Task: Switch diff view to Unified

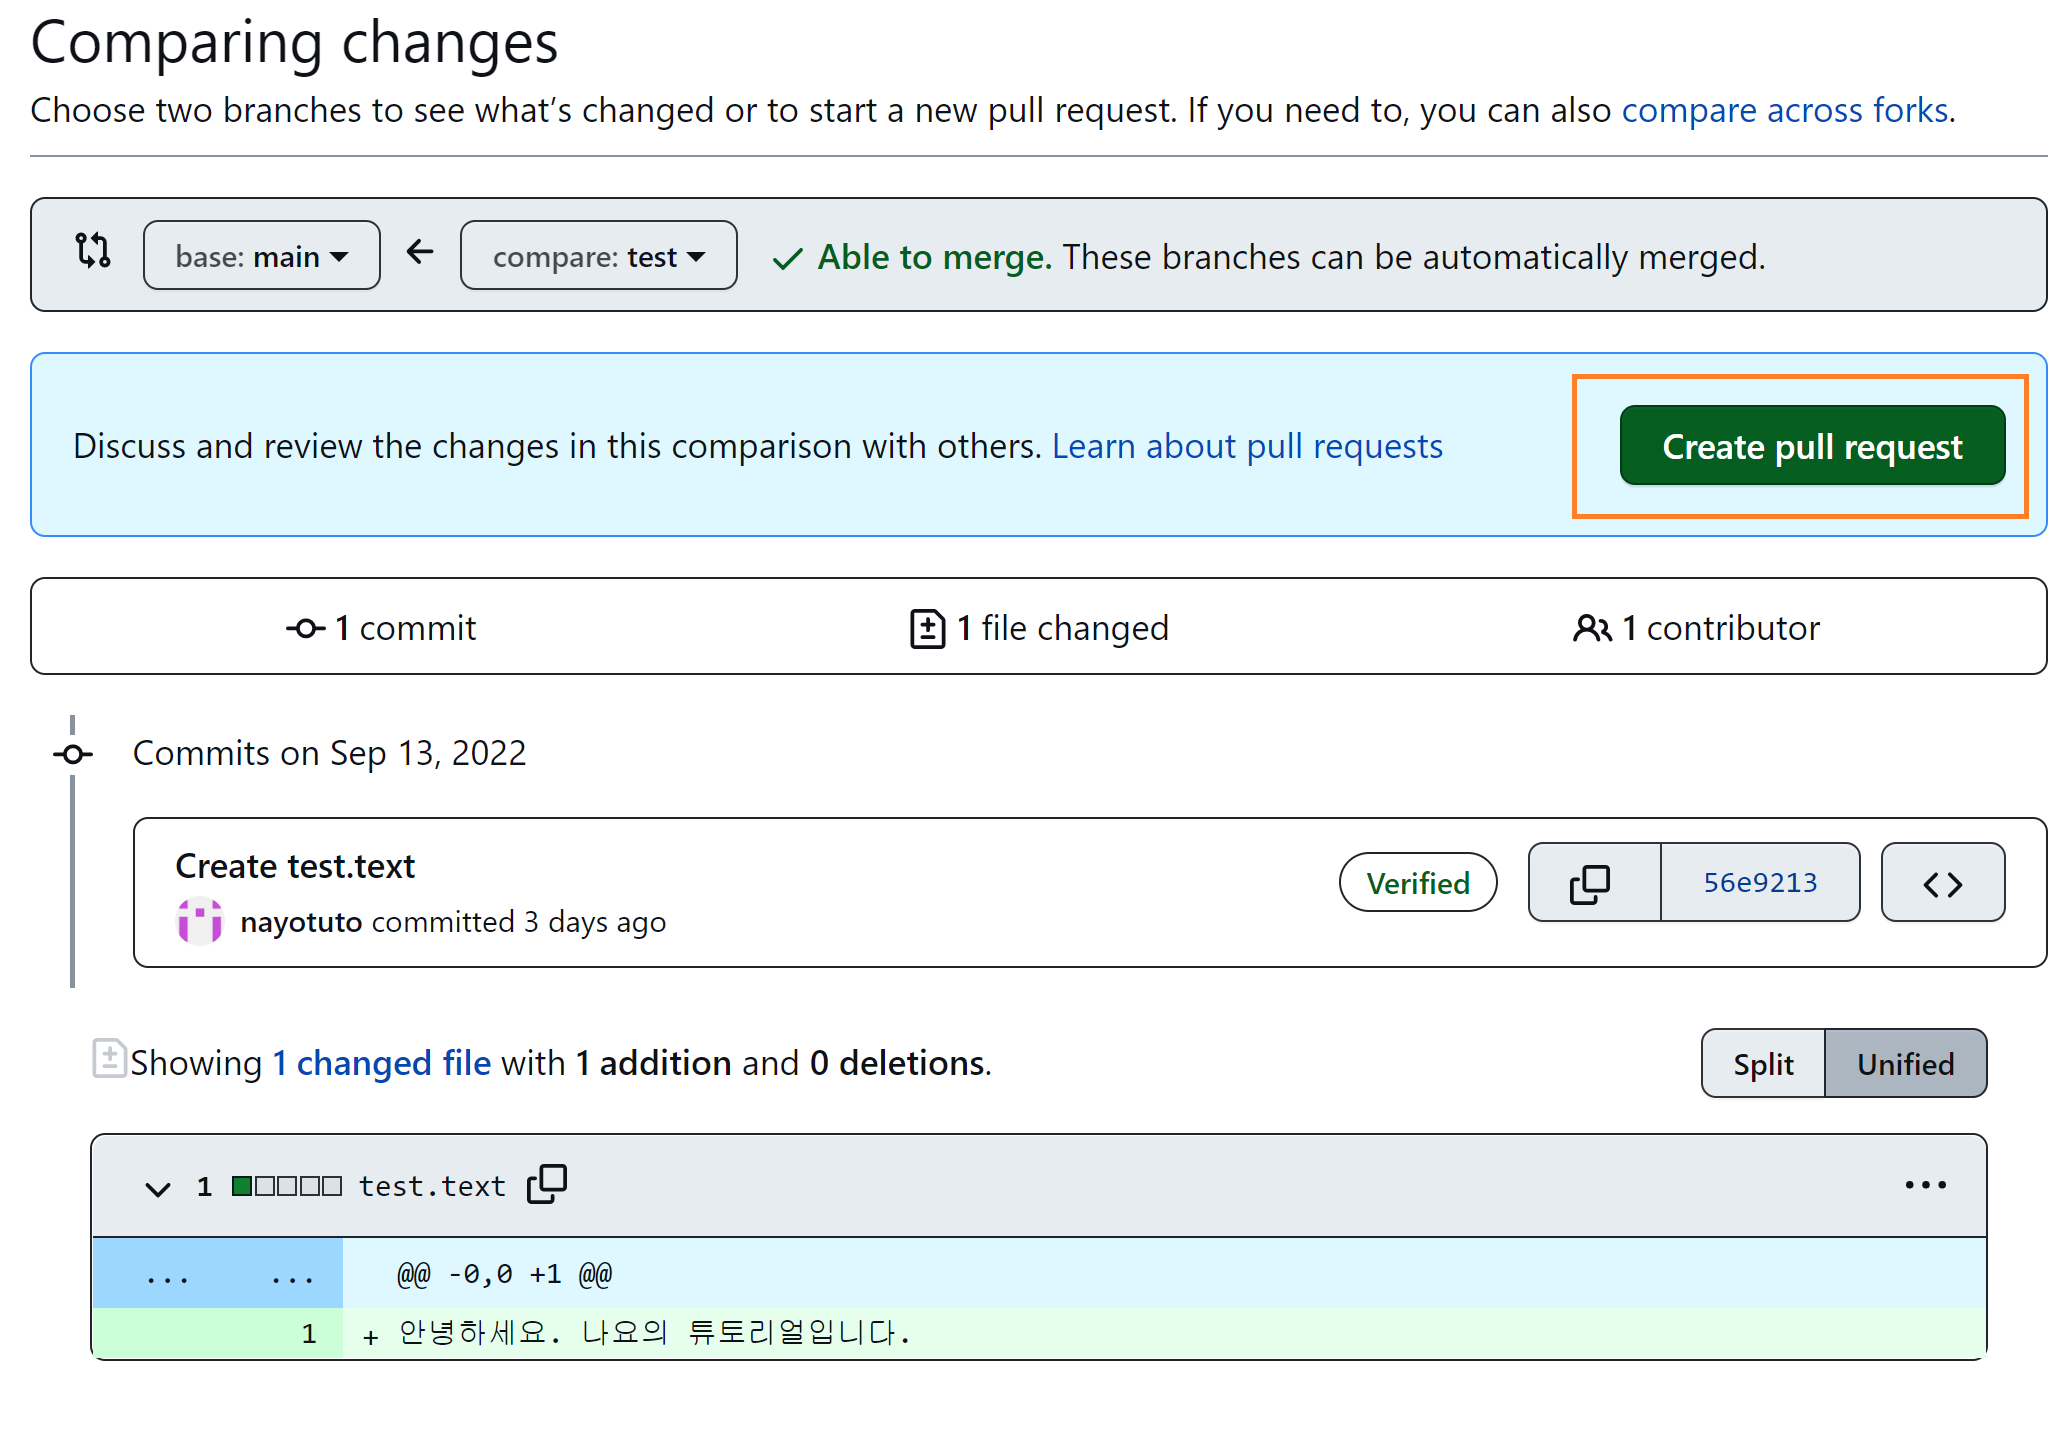Action: (1905, 1064)
